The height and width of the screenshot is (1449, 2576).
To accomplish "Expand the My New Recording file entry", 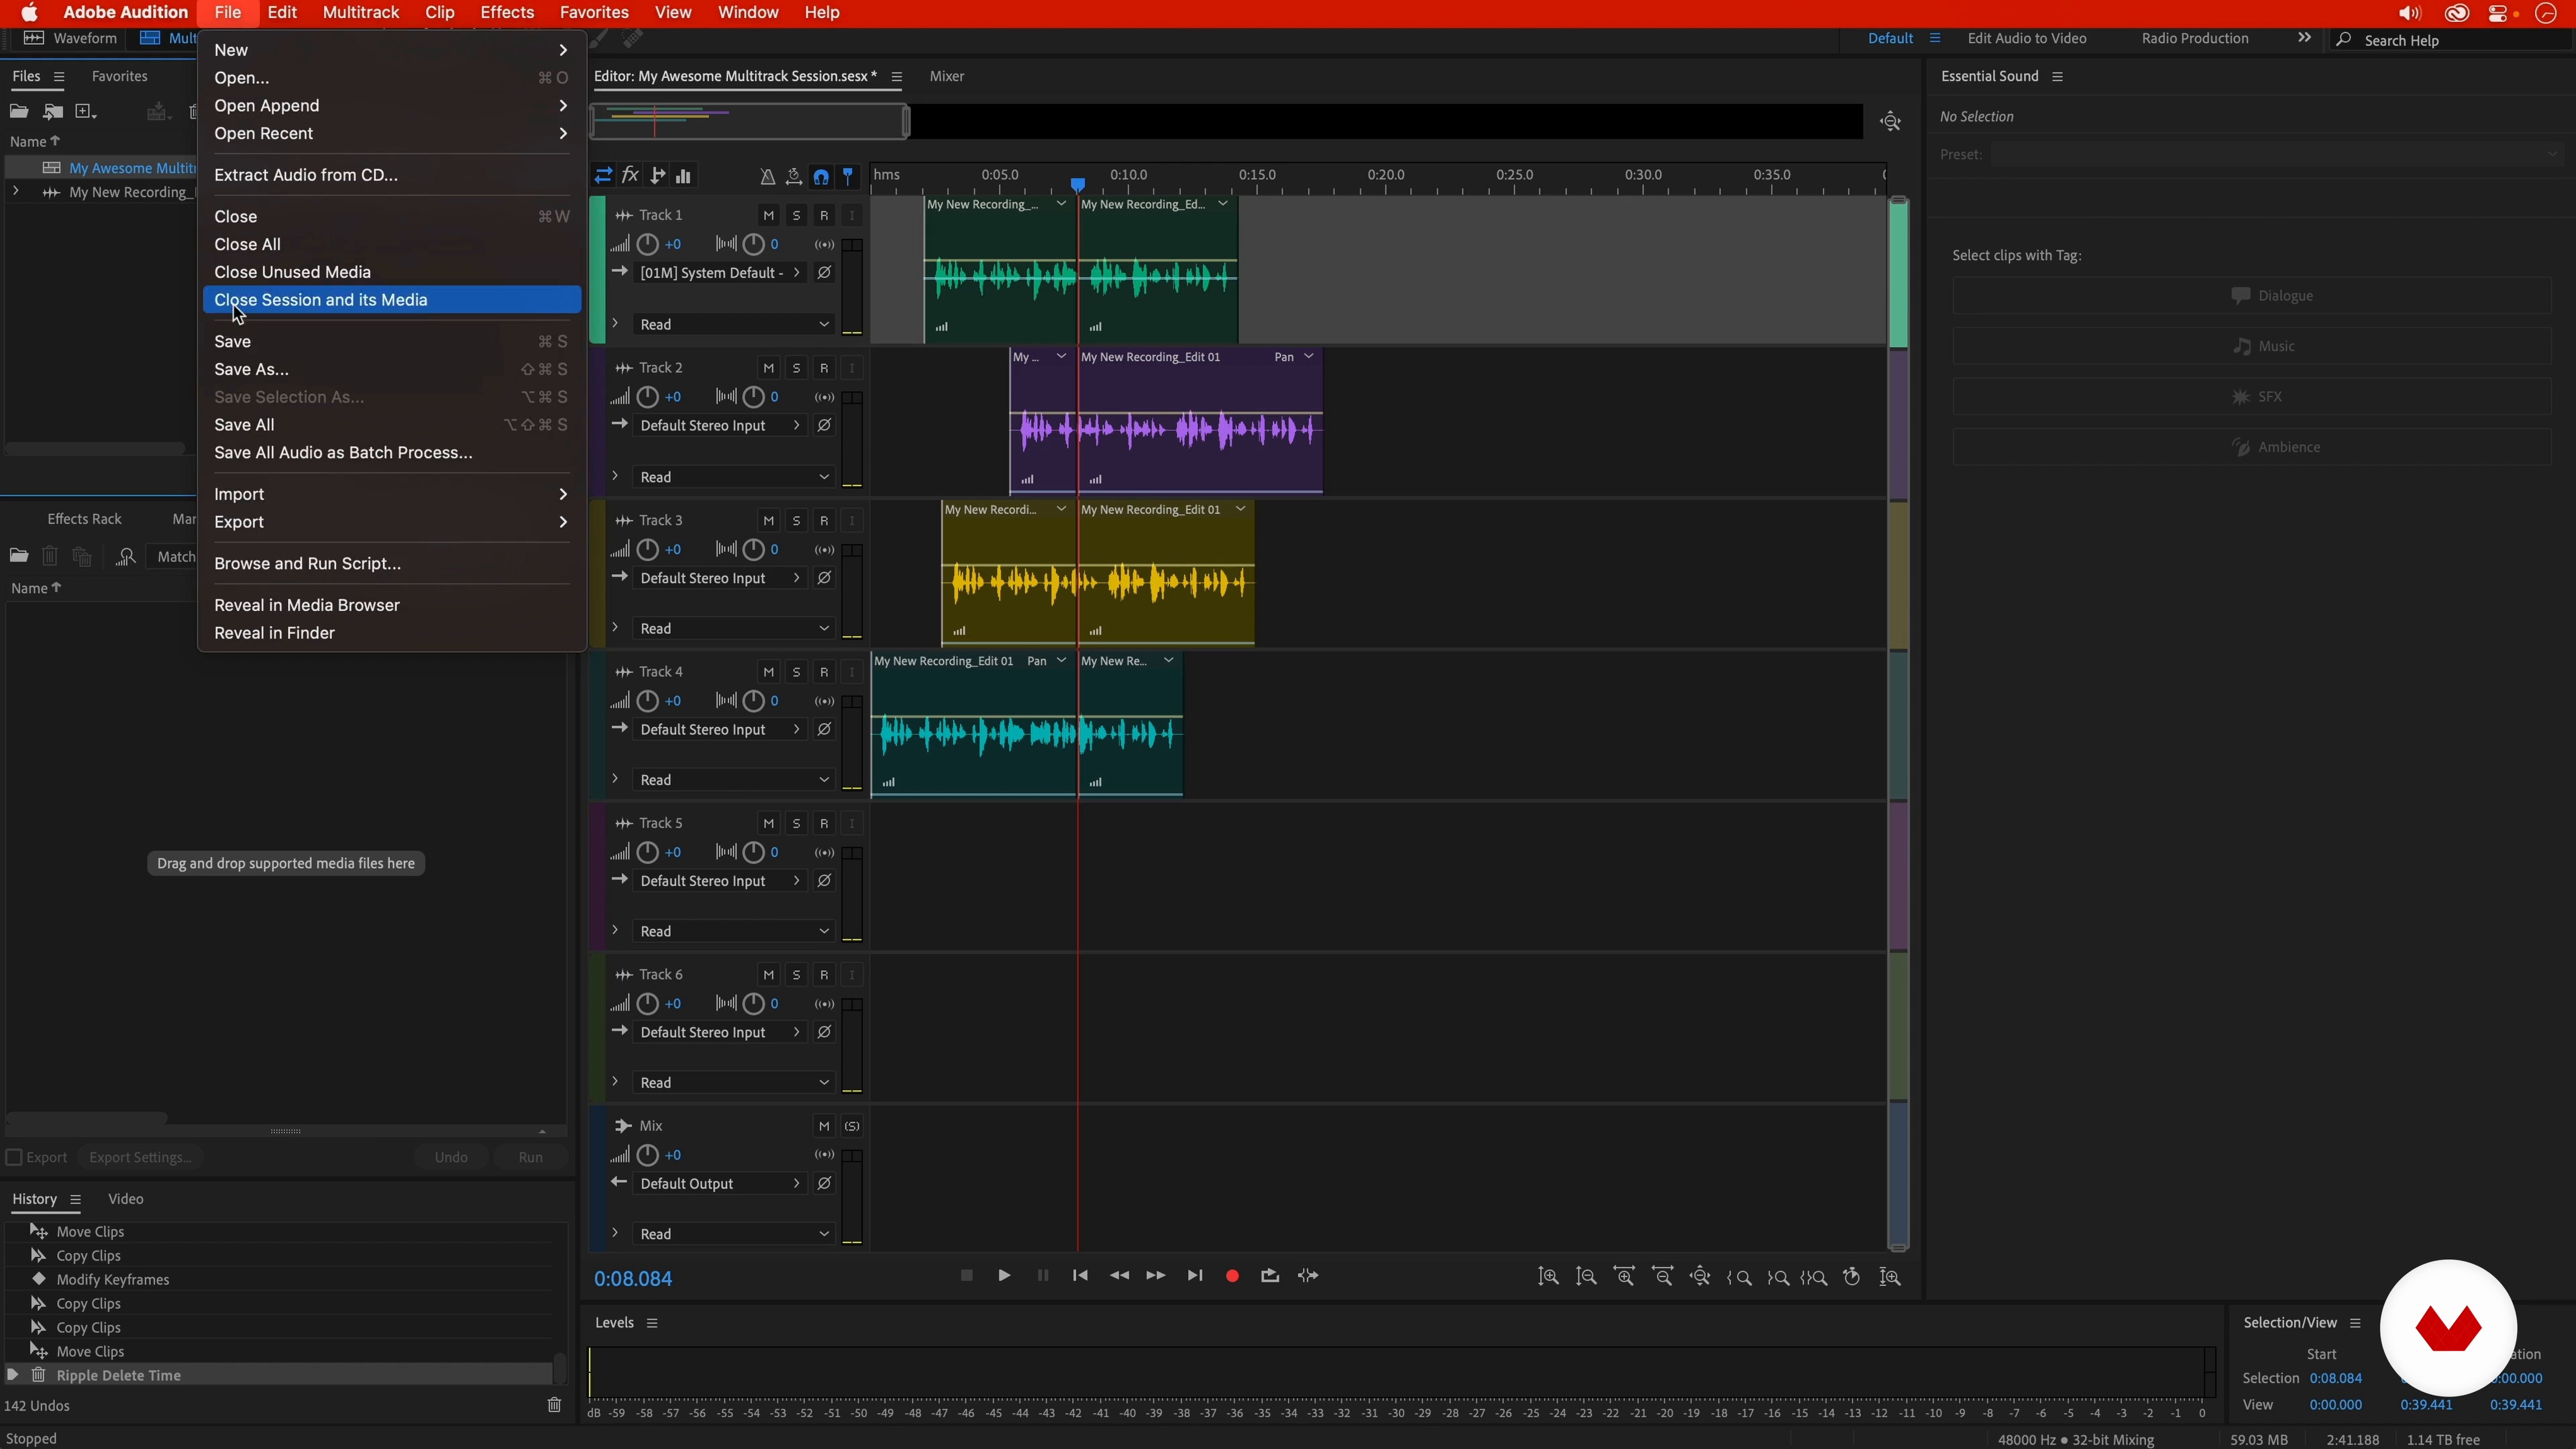I will coord(16,192).
